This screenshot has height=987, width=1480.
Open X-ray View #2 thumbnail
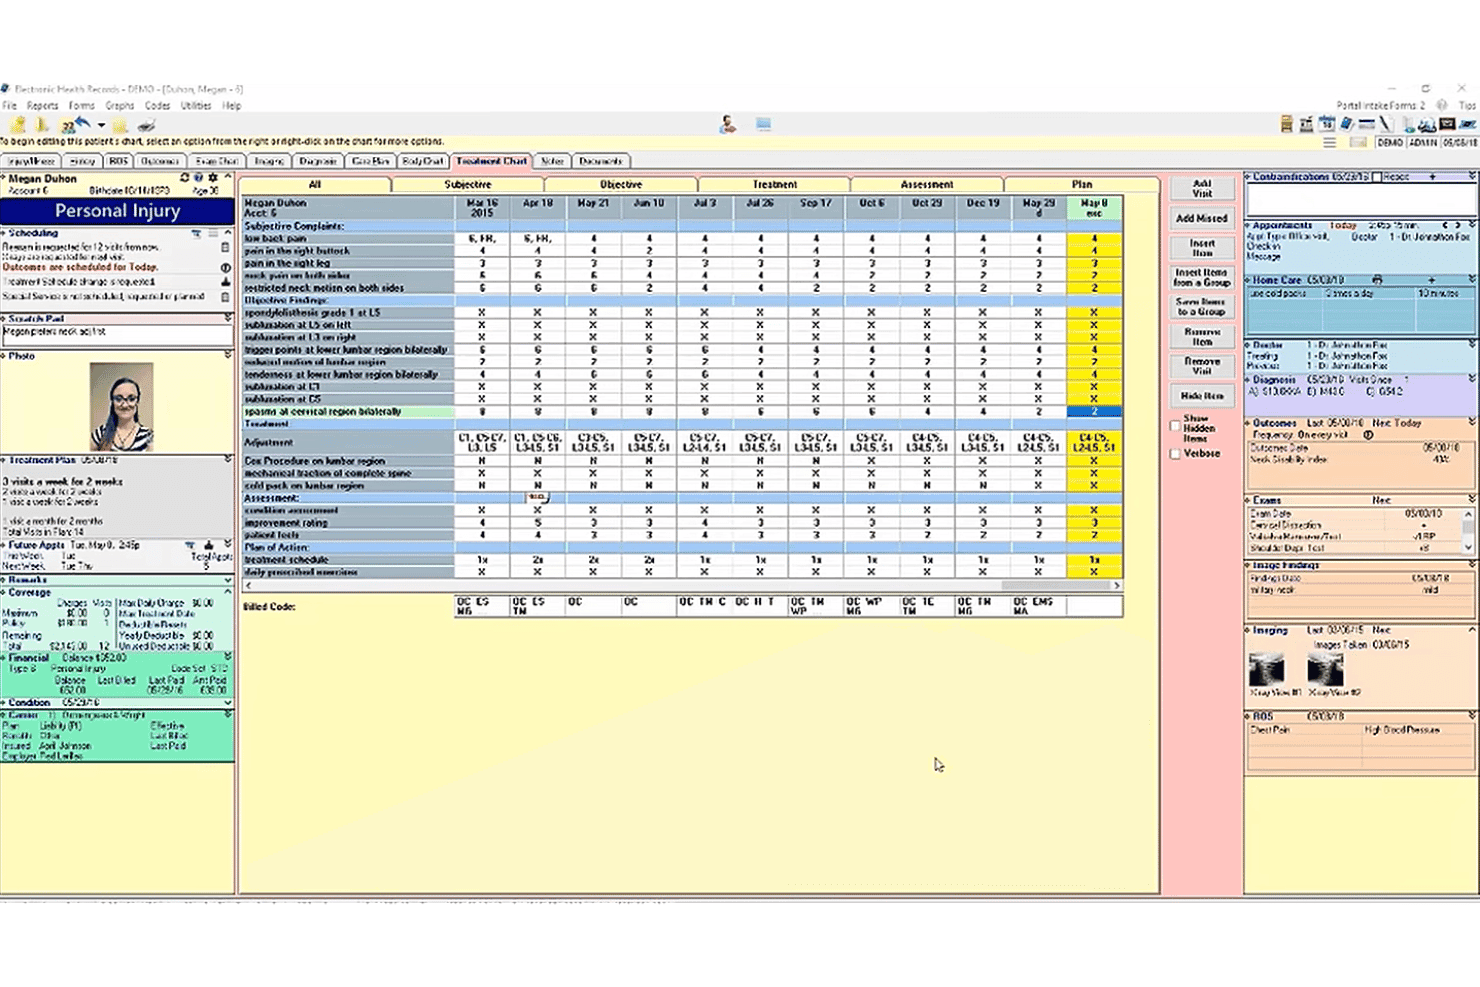coord(1325,668)
